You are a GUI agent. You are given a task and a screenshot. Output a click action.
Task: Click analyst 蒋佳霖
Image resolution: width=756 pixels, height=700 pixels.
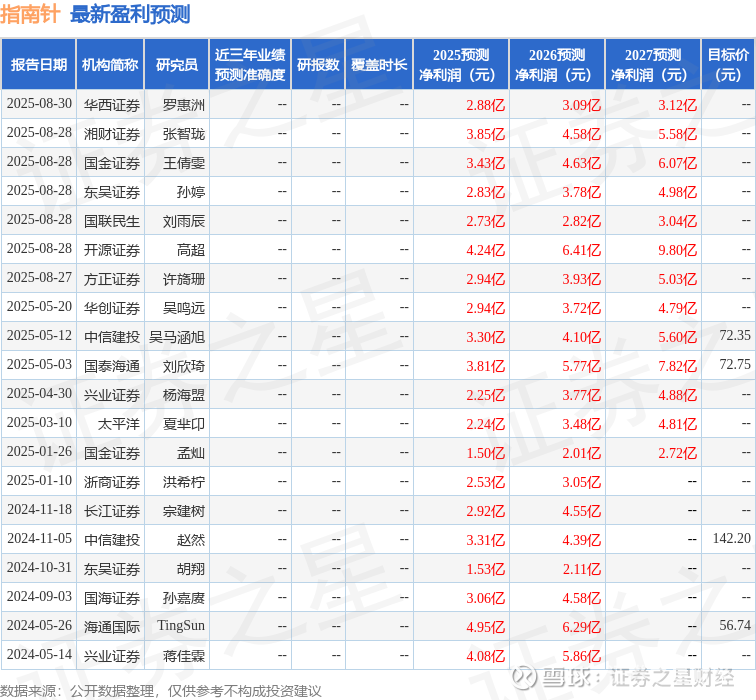(184, 656)
